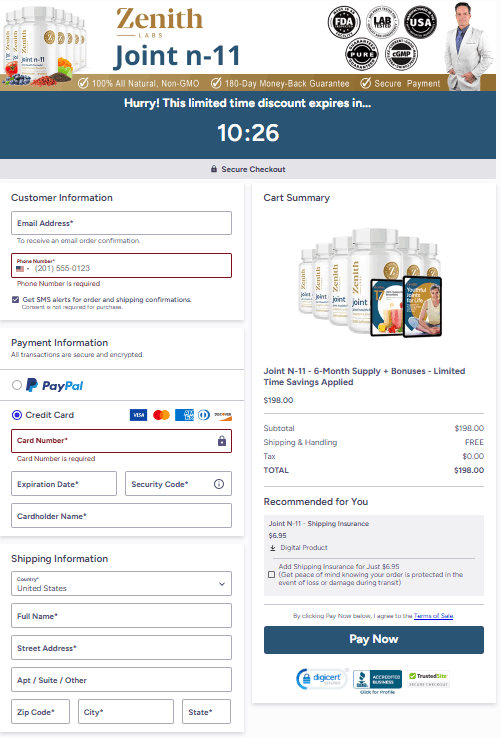Click the Full Name field

pyautogui.click(x=121, y=616)
